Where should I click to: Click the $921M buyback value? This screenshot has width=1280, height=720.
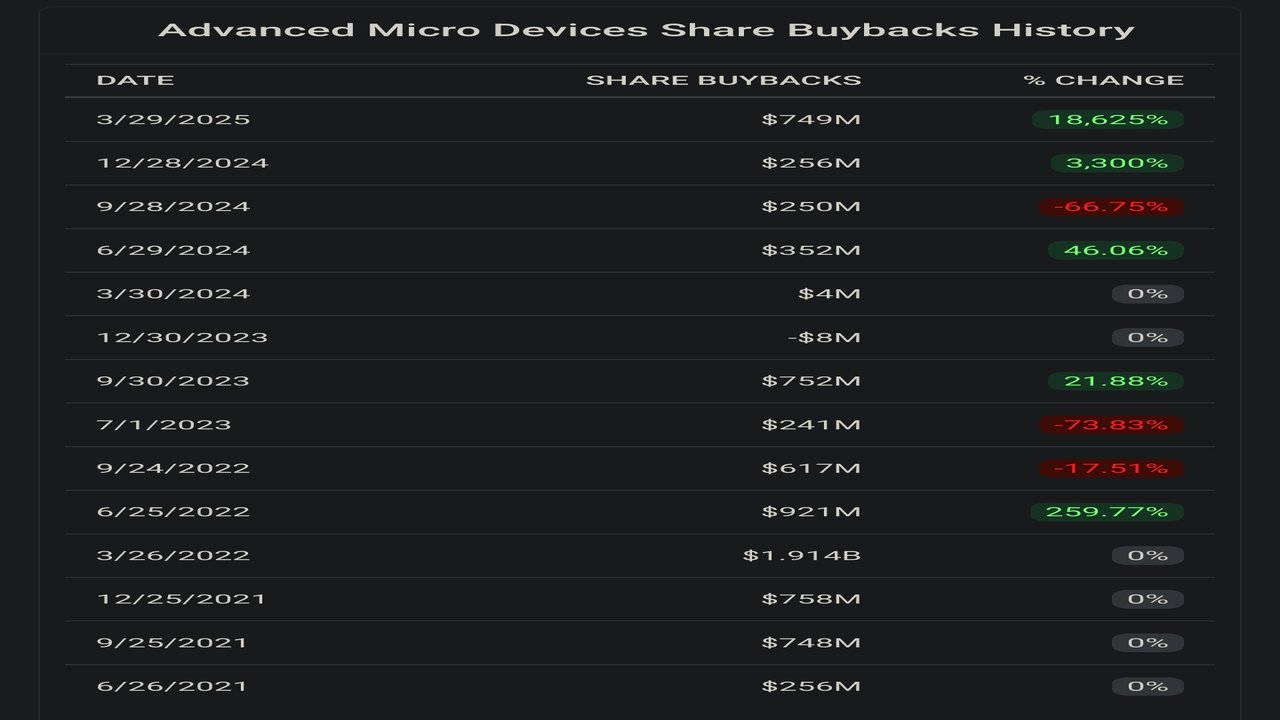tap(811, 512)
